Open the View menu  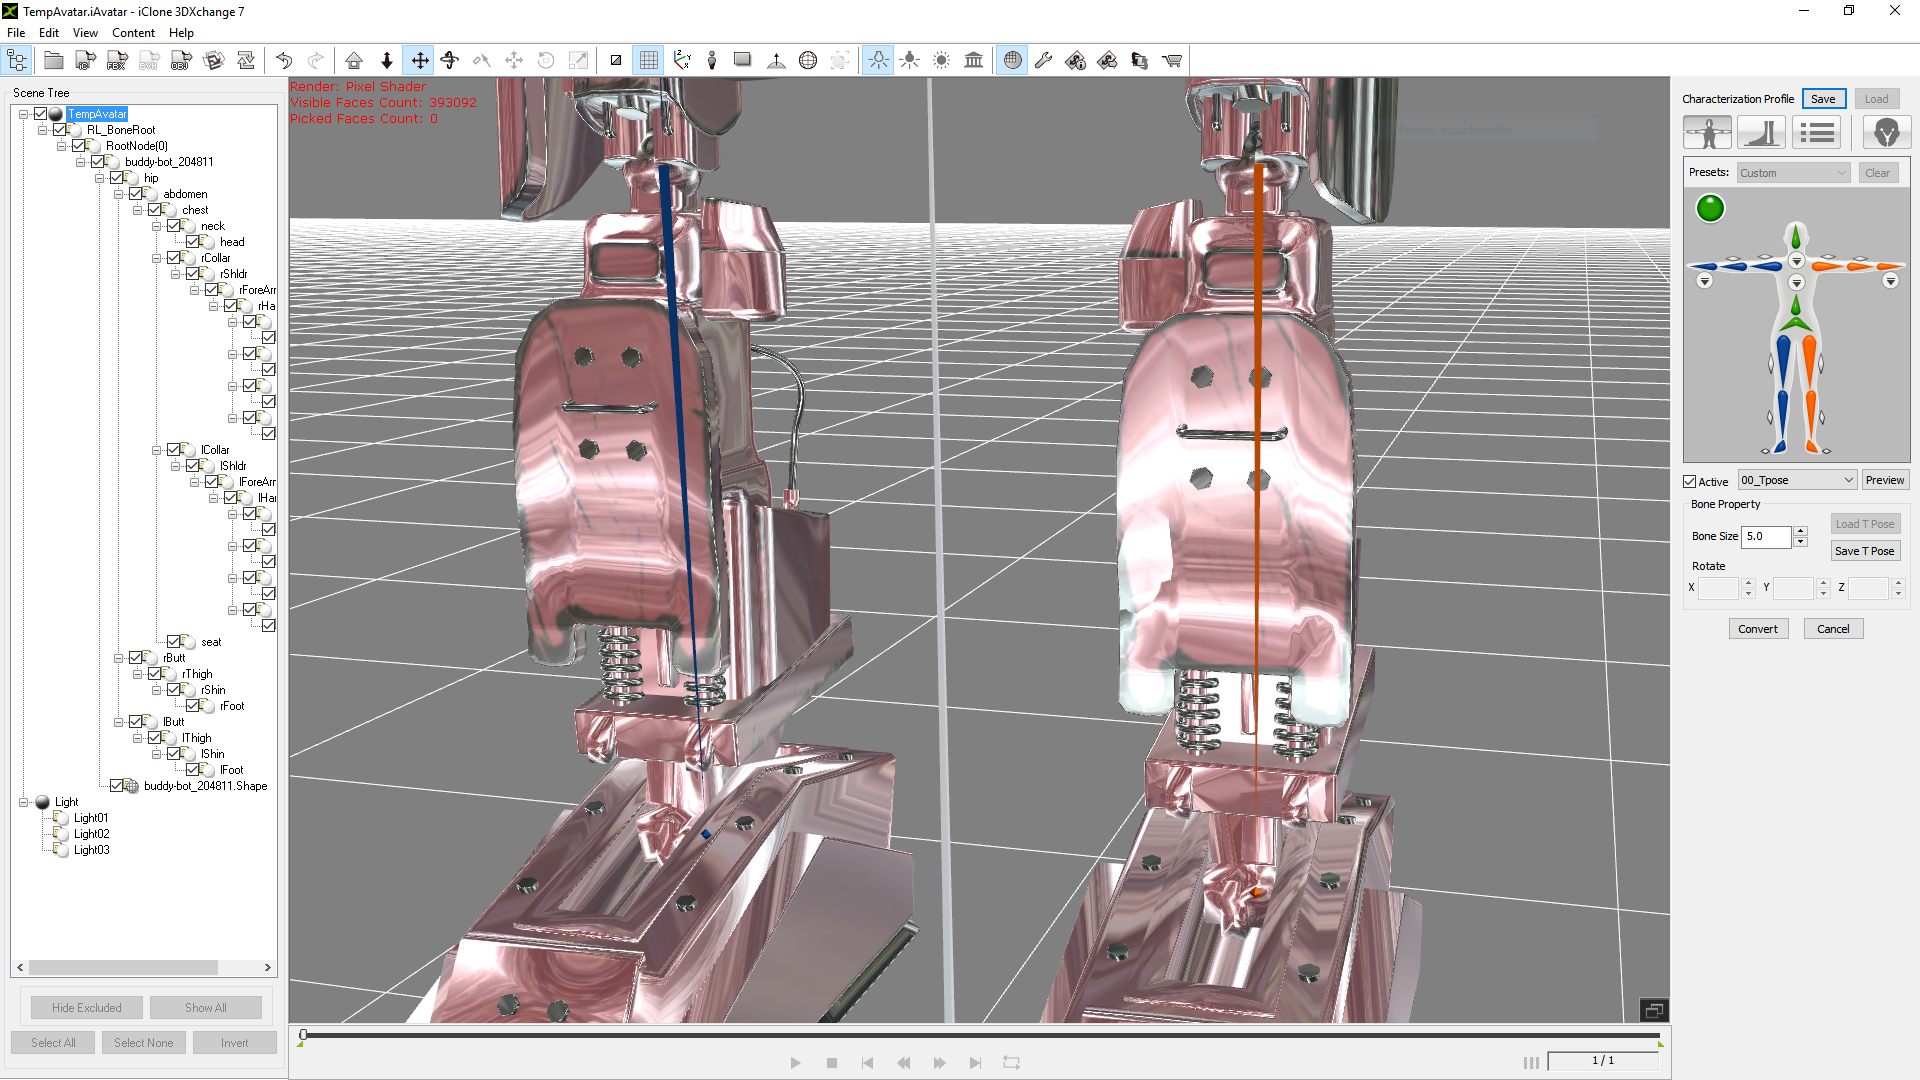click(85, 33)
